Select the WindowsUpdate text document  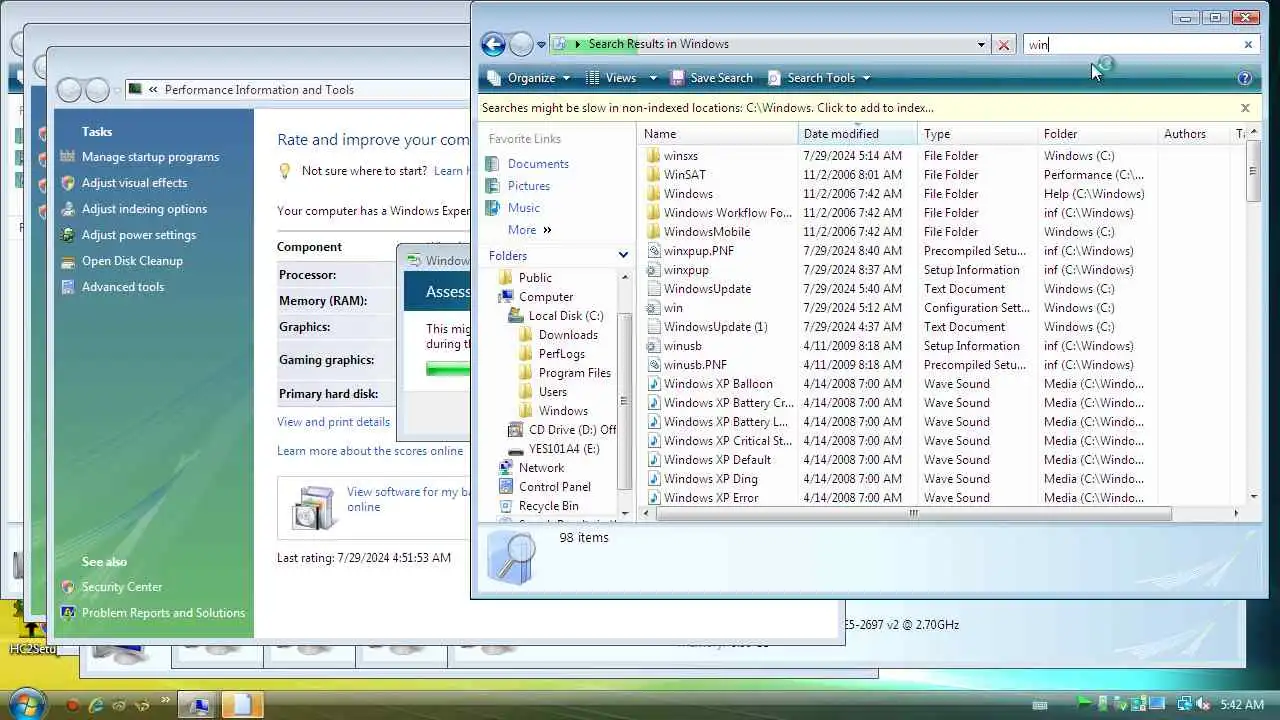[x=707, y=289]
